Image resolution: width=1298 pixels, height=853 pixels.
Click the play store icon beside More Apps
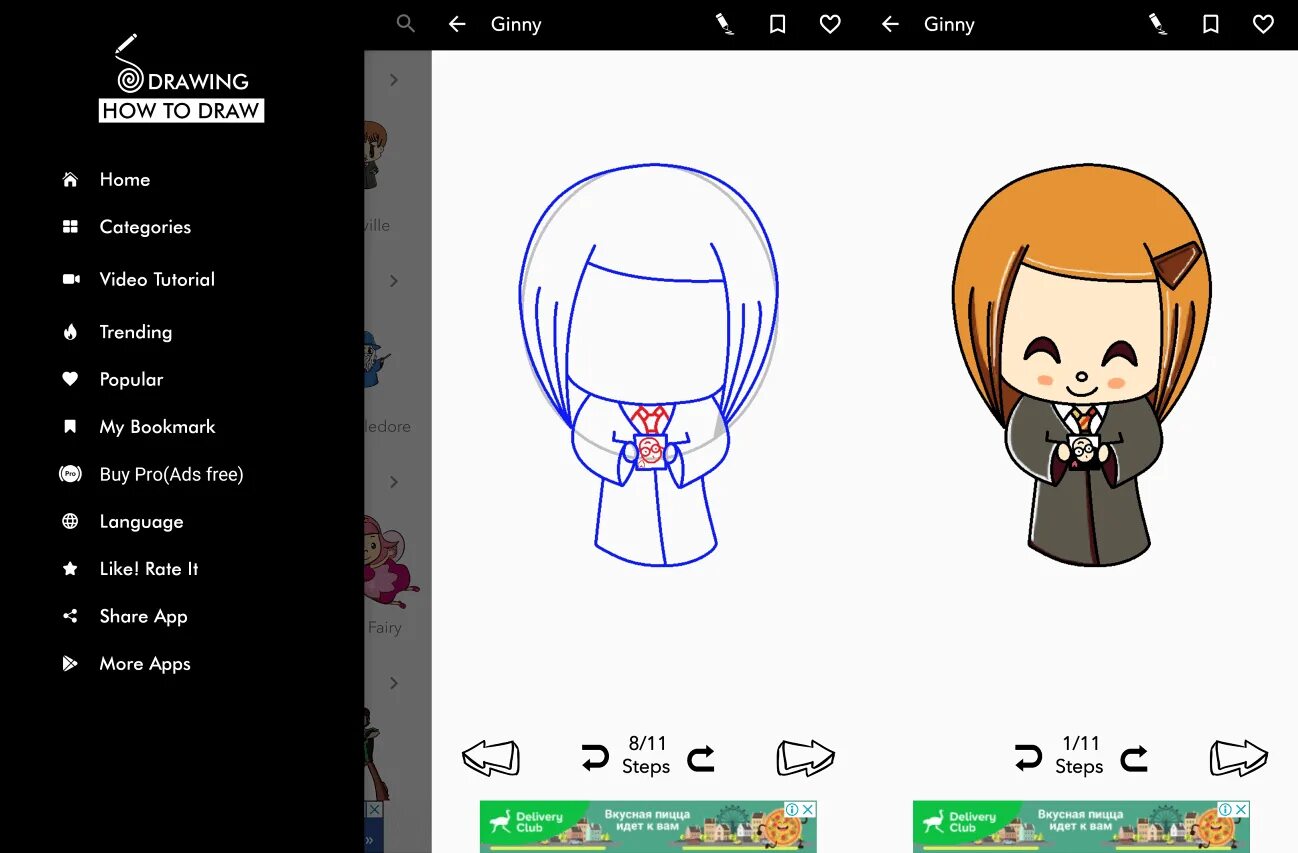(70, 663)
